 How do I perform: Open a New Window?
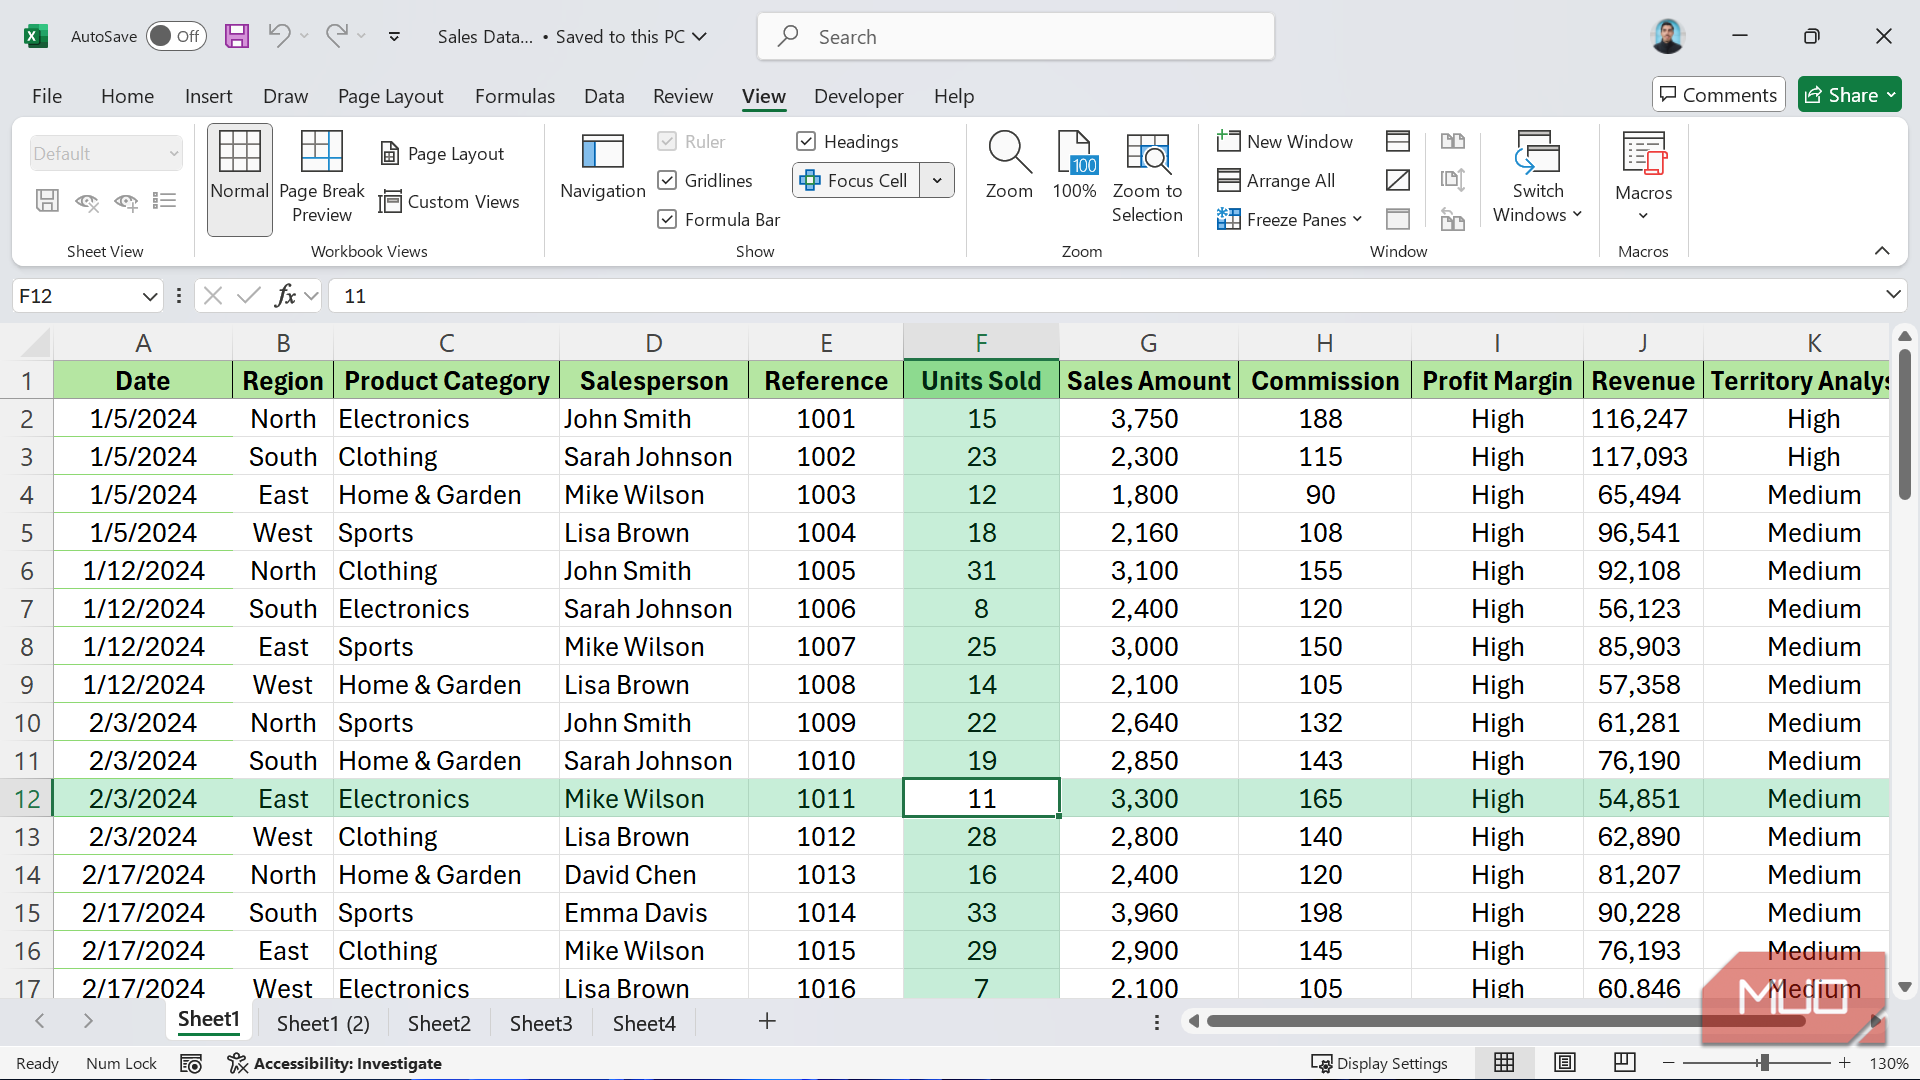1285,142
